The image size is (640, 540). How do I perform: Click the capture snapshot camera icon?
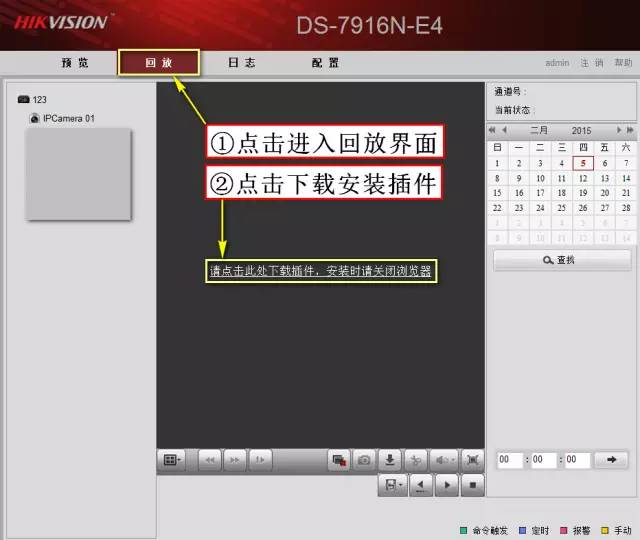pyautogui.click(x=365, y=460)
